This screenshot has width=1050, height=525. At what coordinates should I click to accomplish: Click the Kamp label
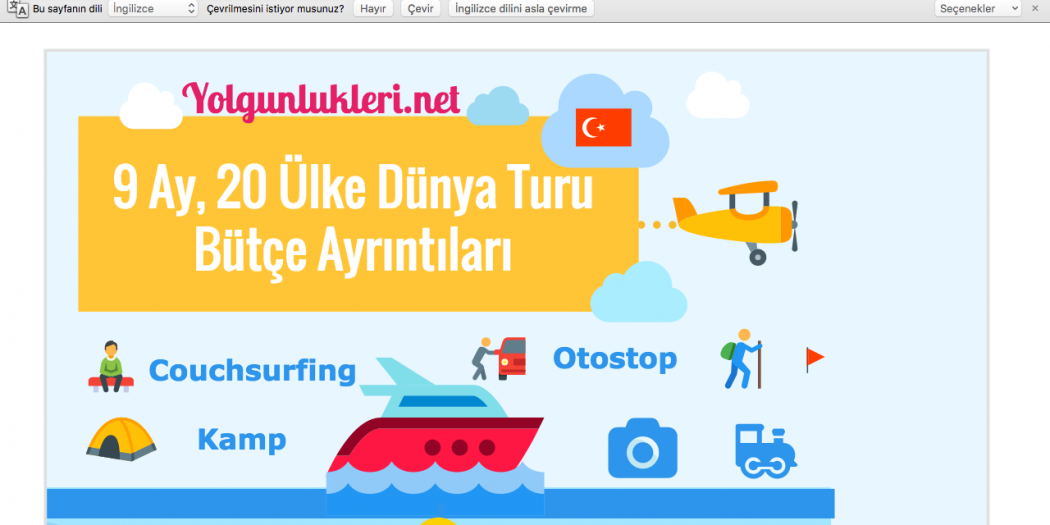[x=241, y=440]
